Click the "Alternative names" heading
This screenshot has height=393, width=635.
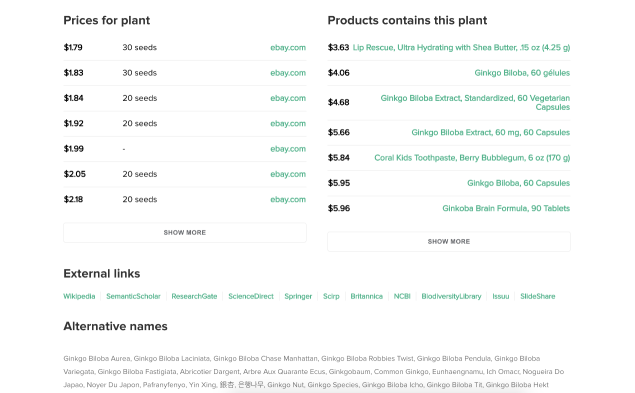tap(115, 326)
